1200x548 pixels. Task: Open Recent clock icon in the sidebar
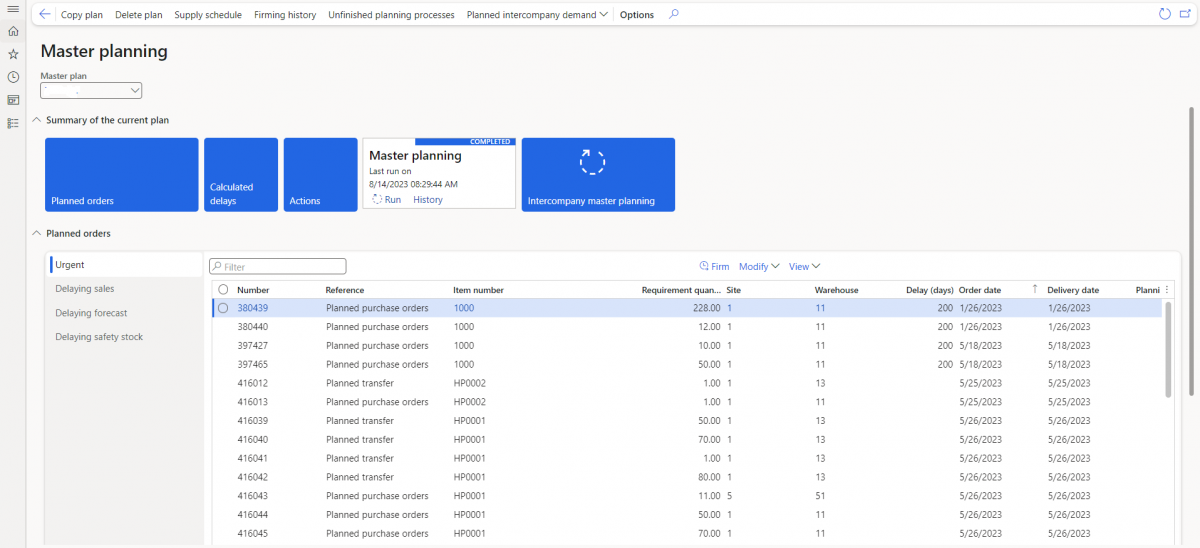click(x=13, y=77)
